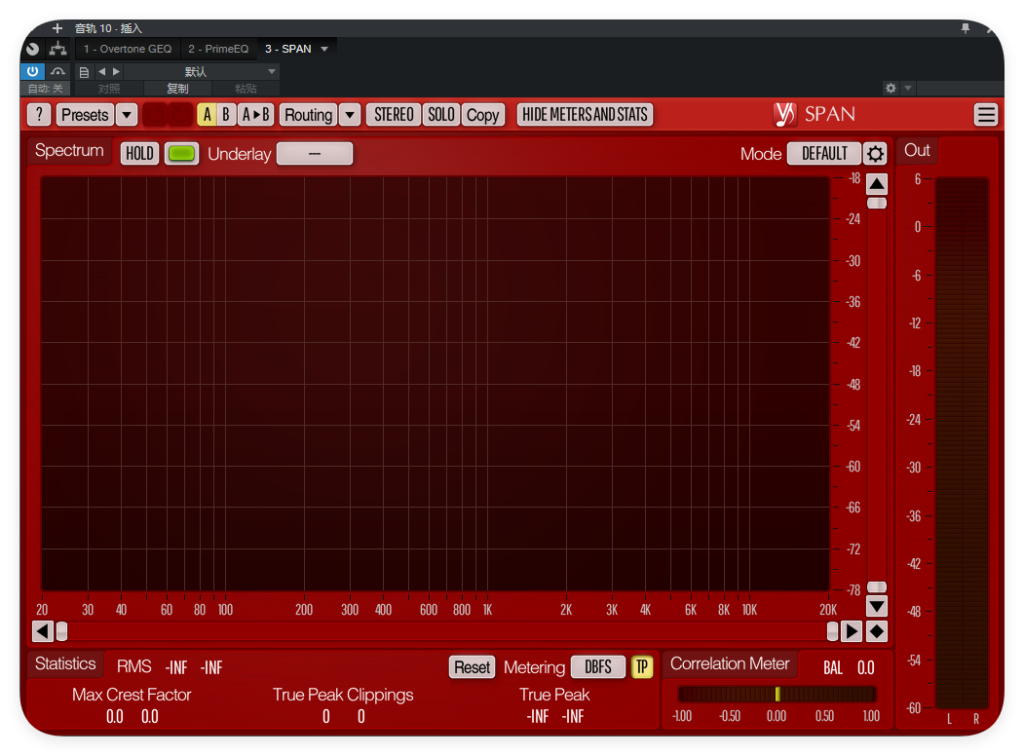The height and width of the screenshot is (756, 1024).
Task: Expand the arrow next to Routing
Action: coord(350,115)
